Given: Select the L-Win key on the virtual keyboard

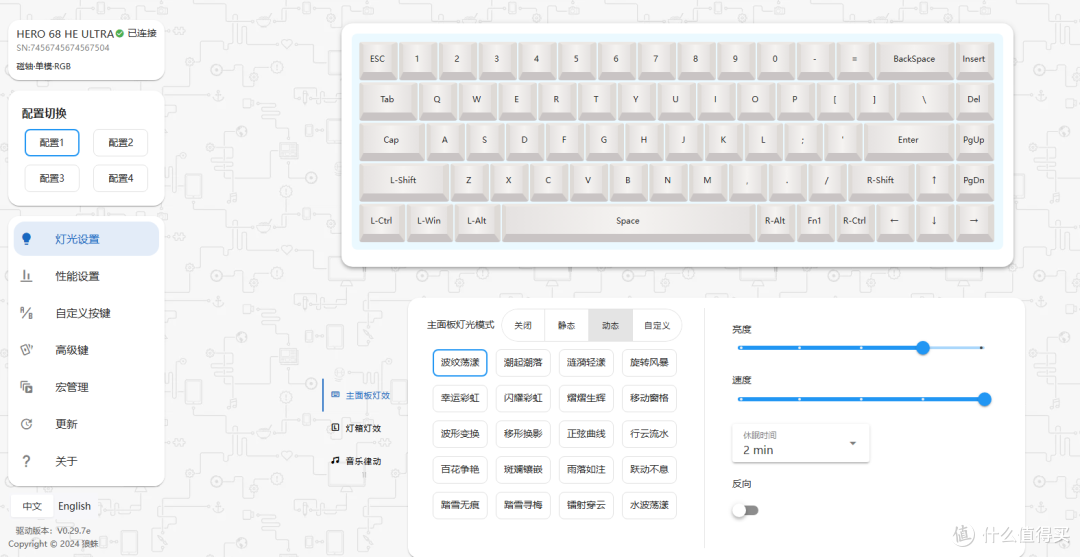Looking at the screenshot, I should point(429,221).
